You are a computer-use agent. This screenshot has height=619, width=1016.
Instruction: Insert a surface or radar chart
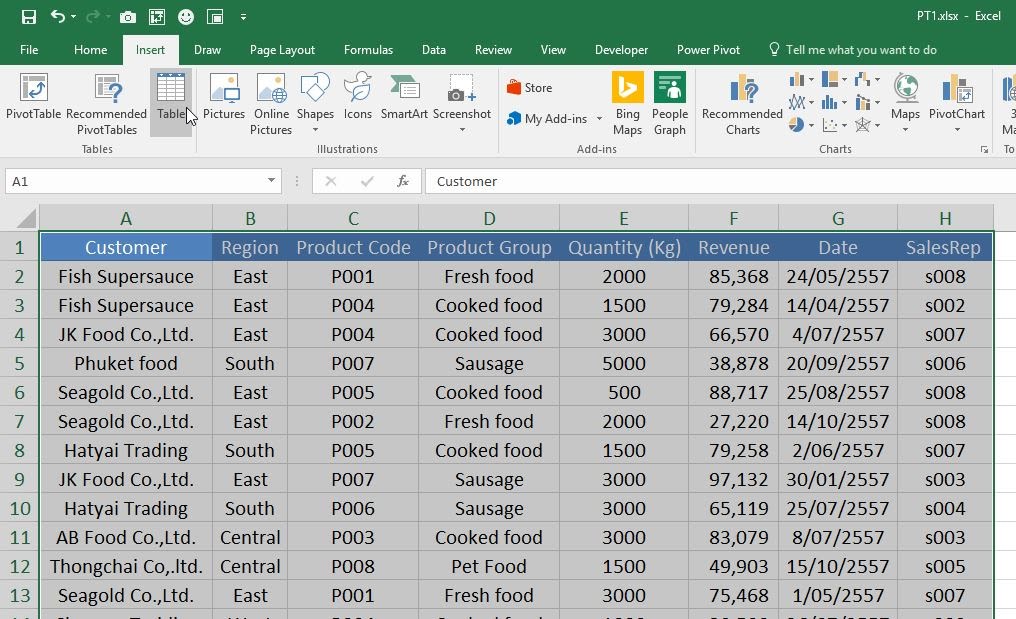point(867,124)
